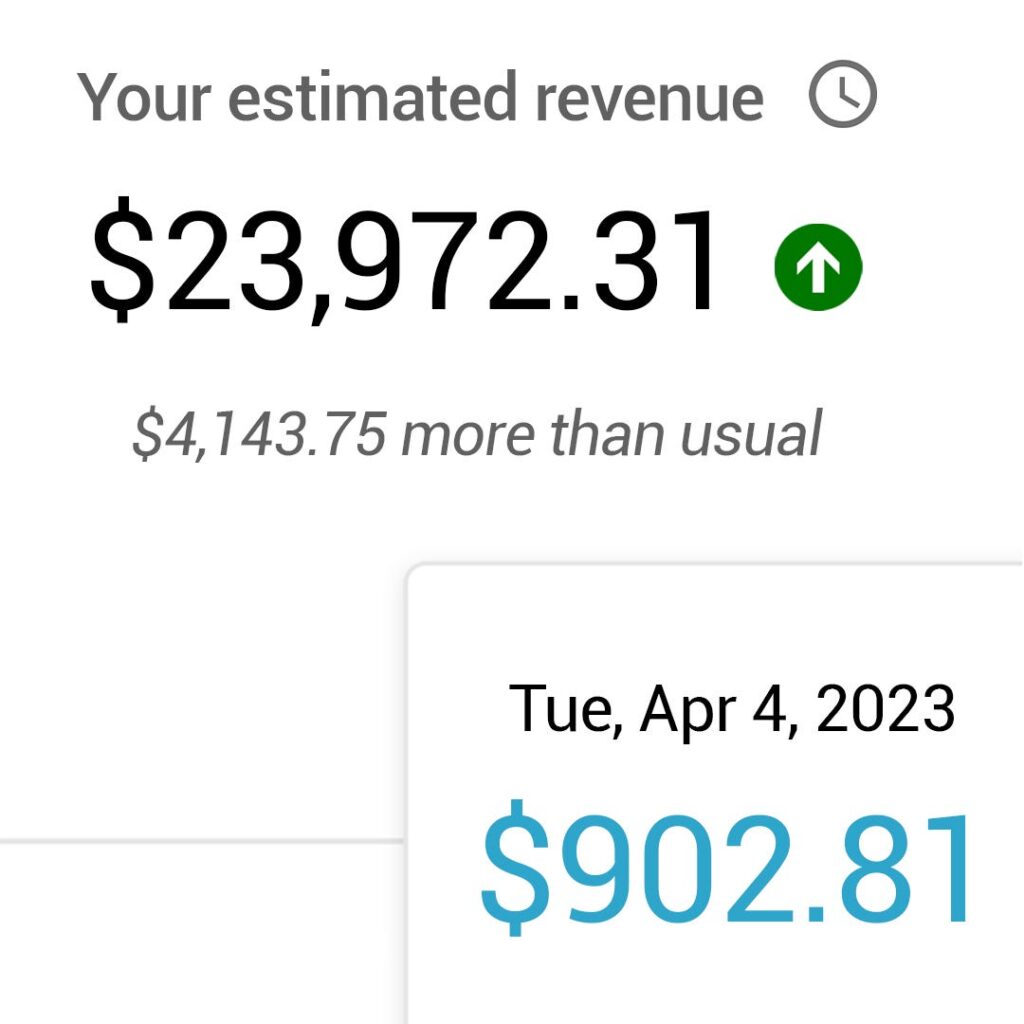Click the word "revenue" in the heading
Image resolution: width=1024 pixels, height=1024 pixels.
click(x=649, y=99)
